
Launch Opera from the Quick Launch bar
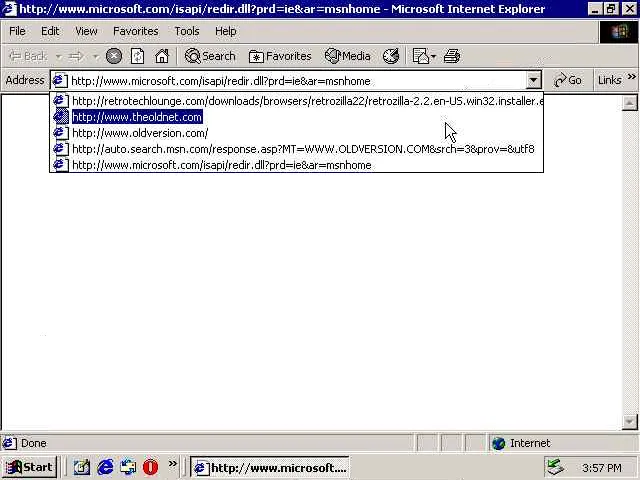[151, 467]
